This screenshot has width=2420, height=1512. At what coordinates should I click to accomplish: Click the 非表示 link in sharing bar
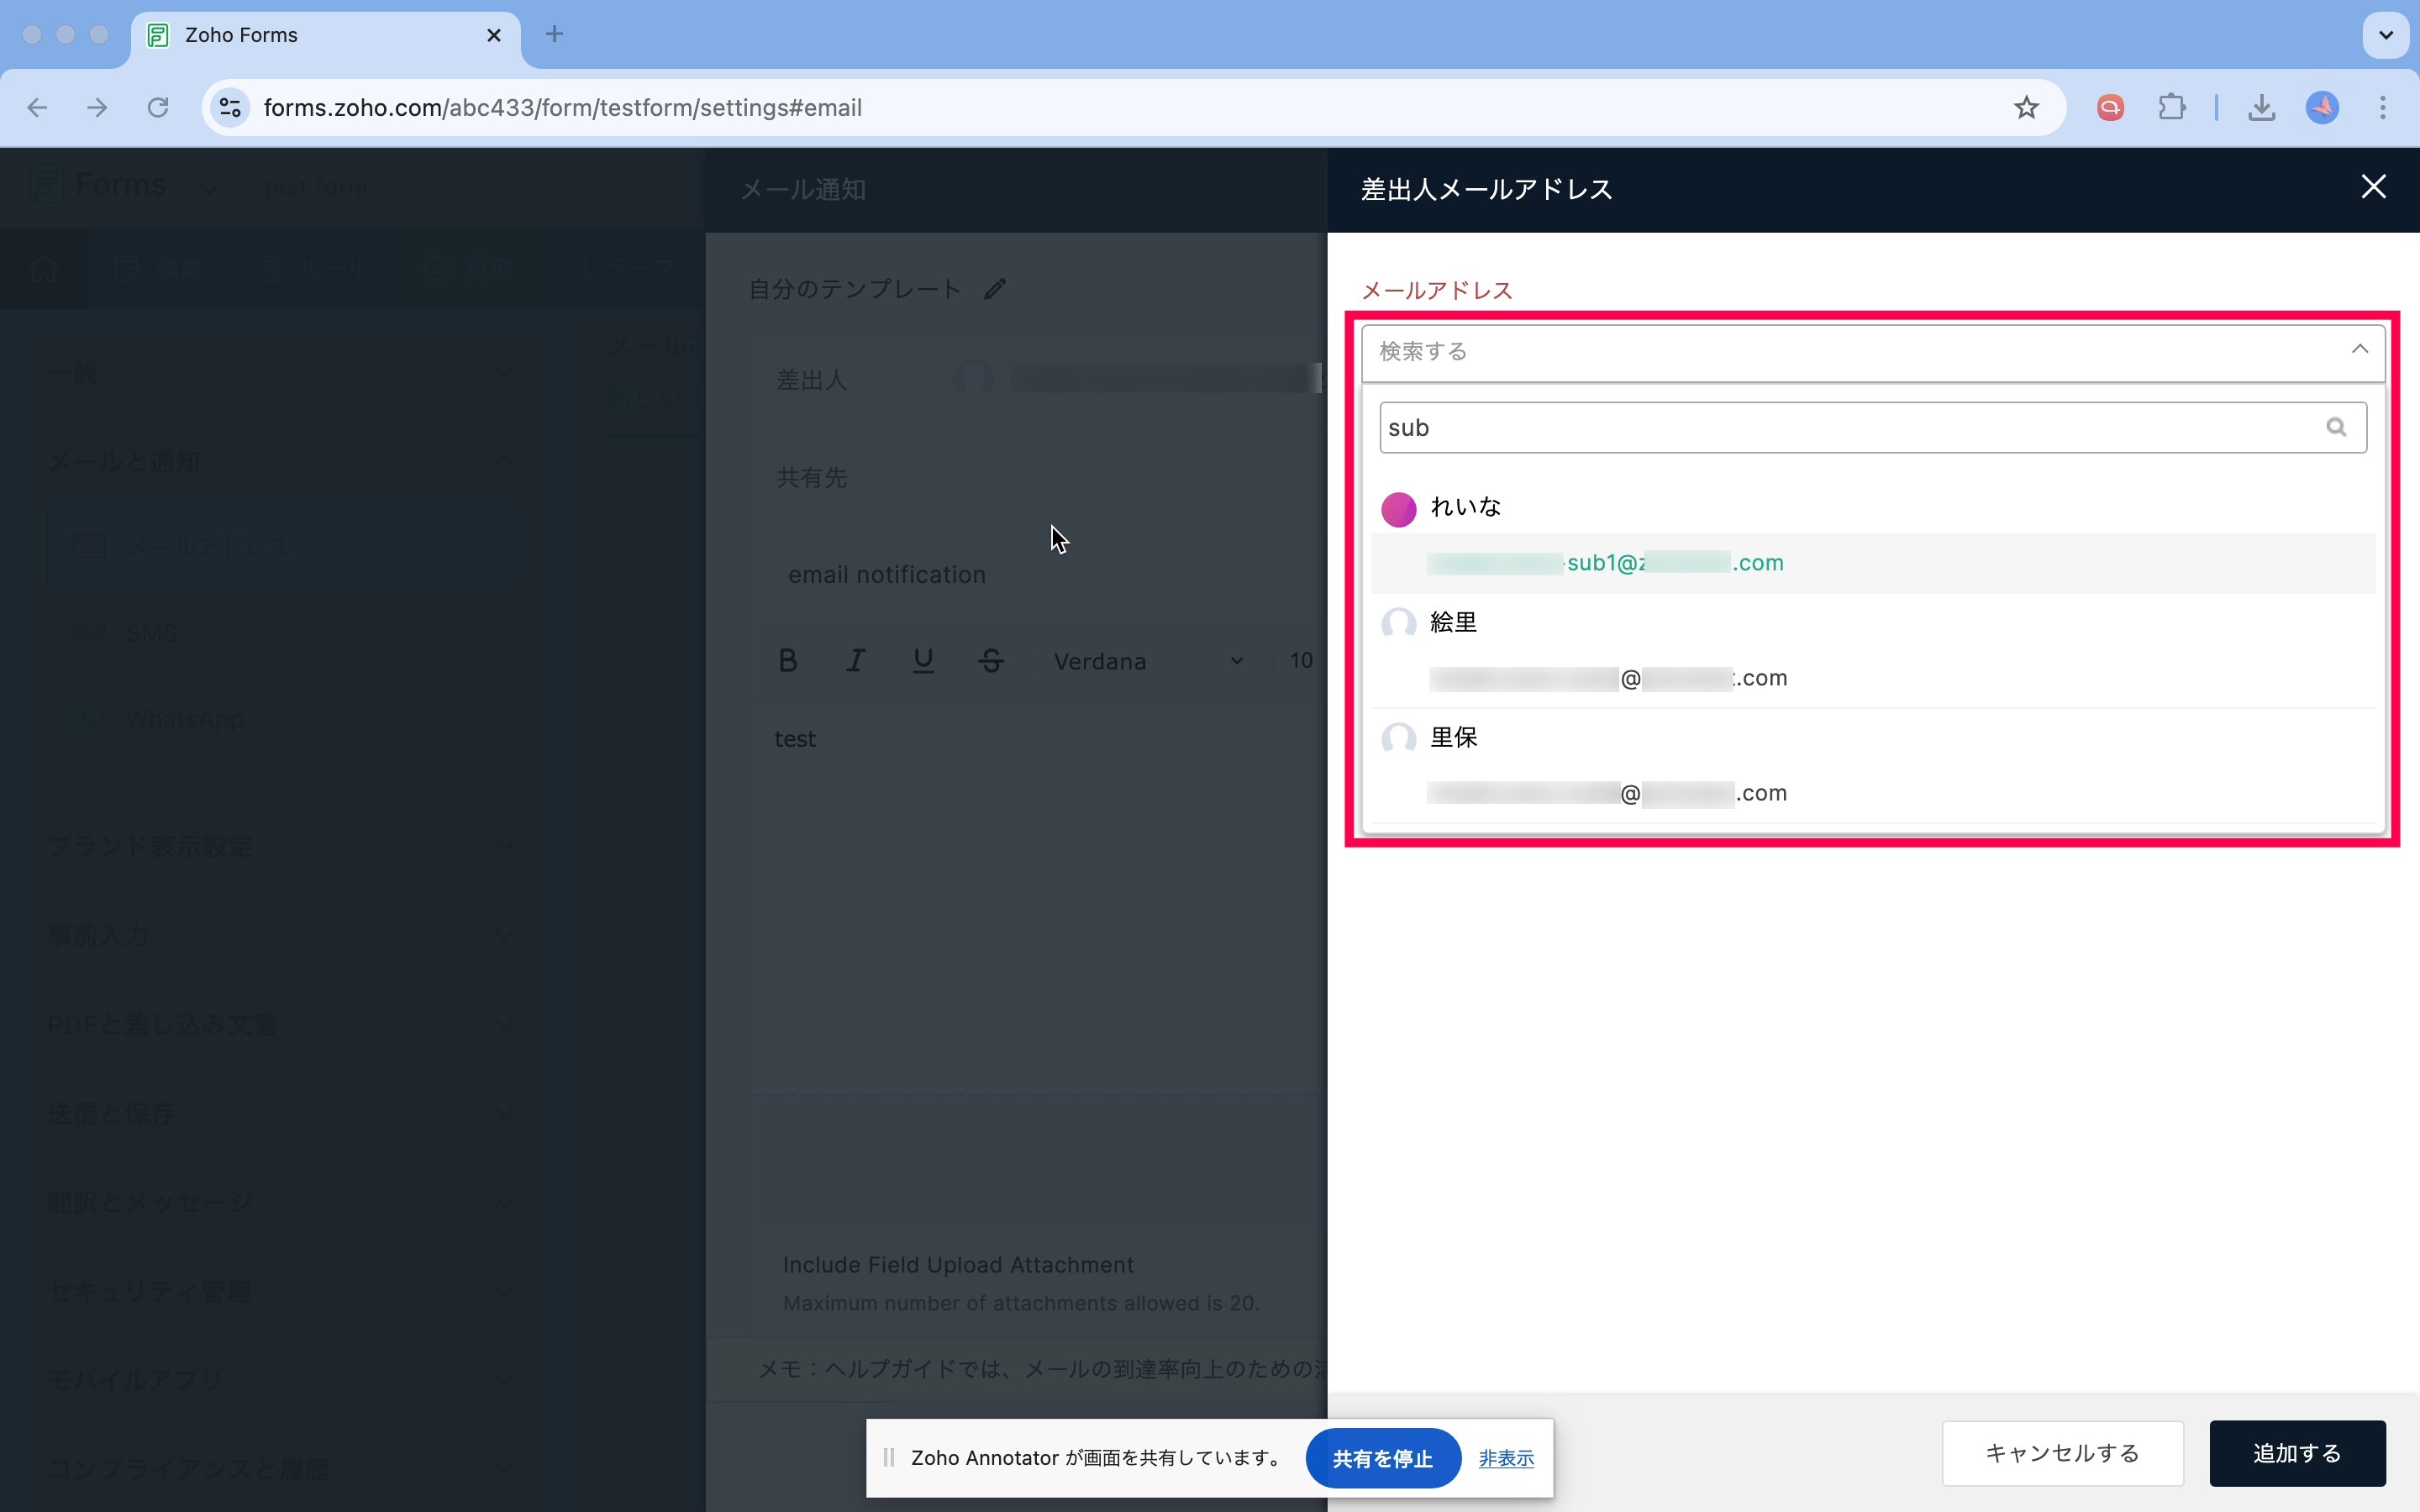pos(1505,1458)
